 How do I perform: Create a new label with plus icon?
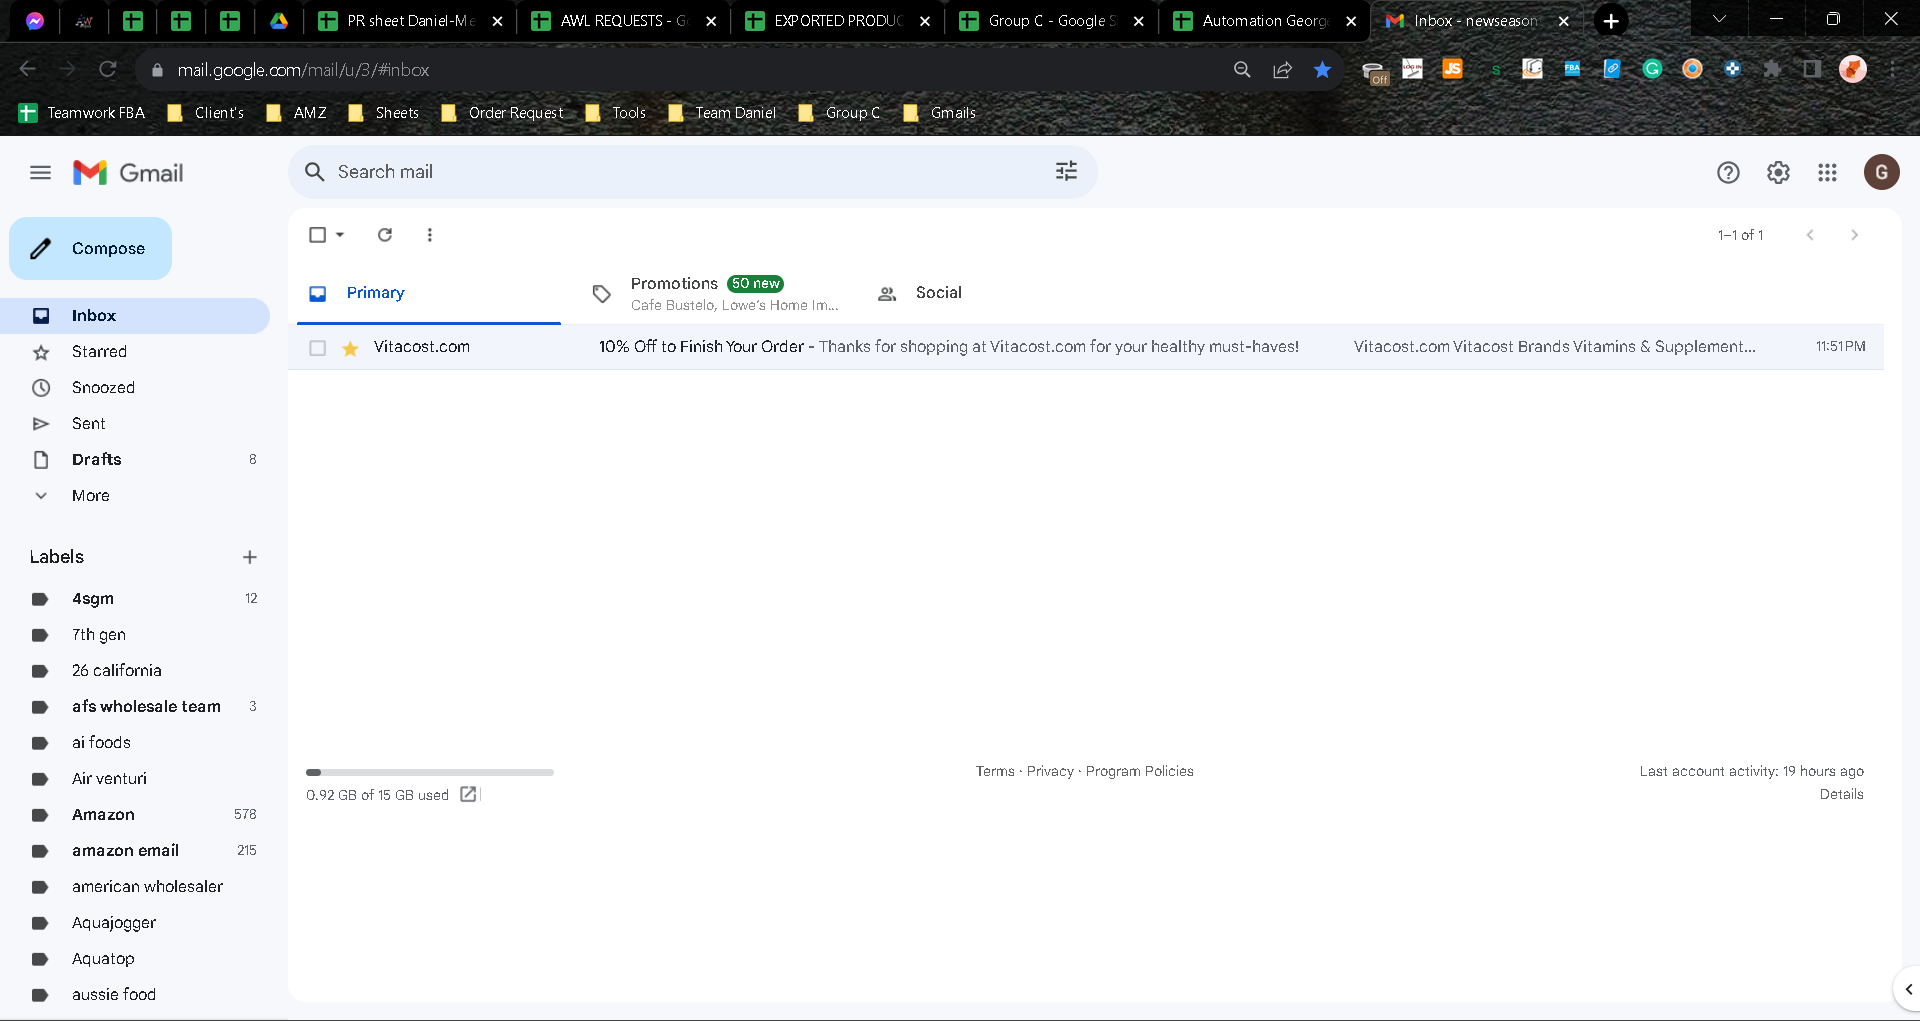250,557
